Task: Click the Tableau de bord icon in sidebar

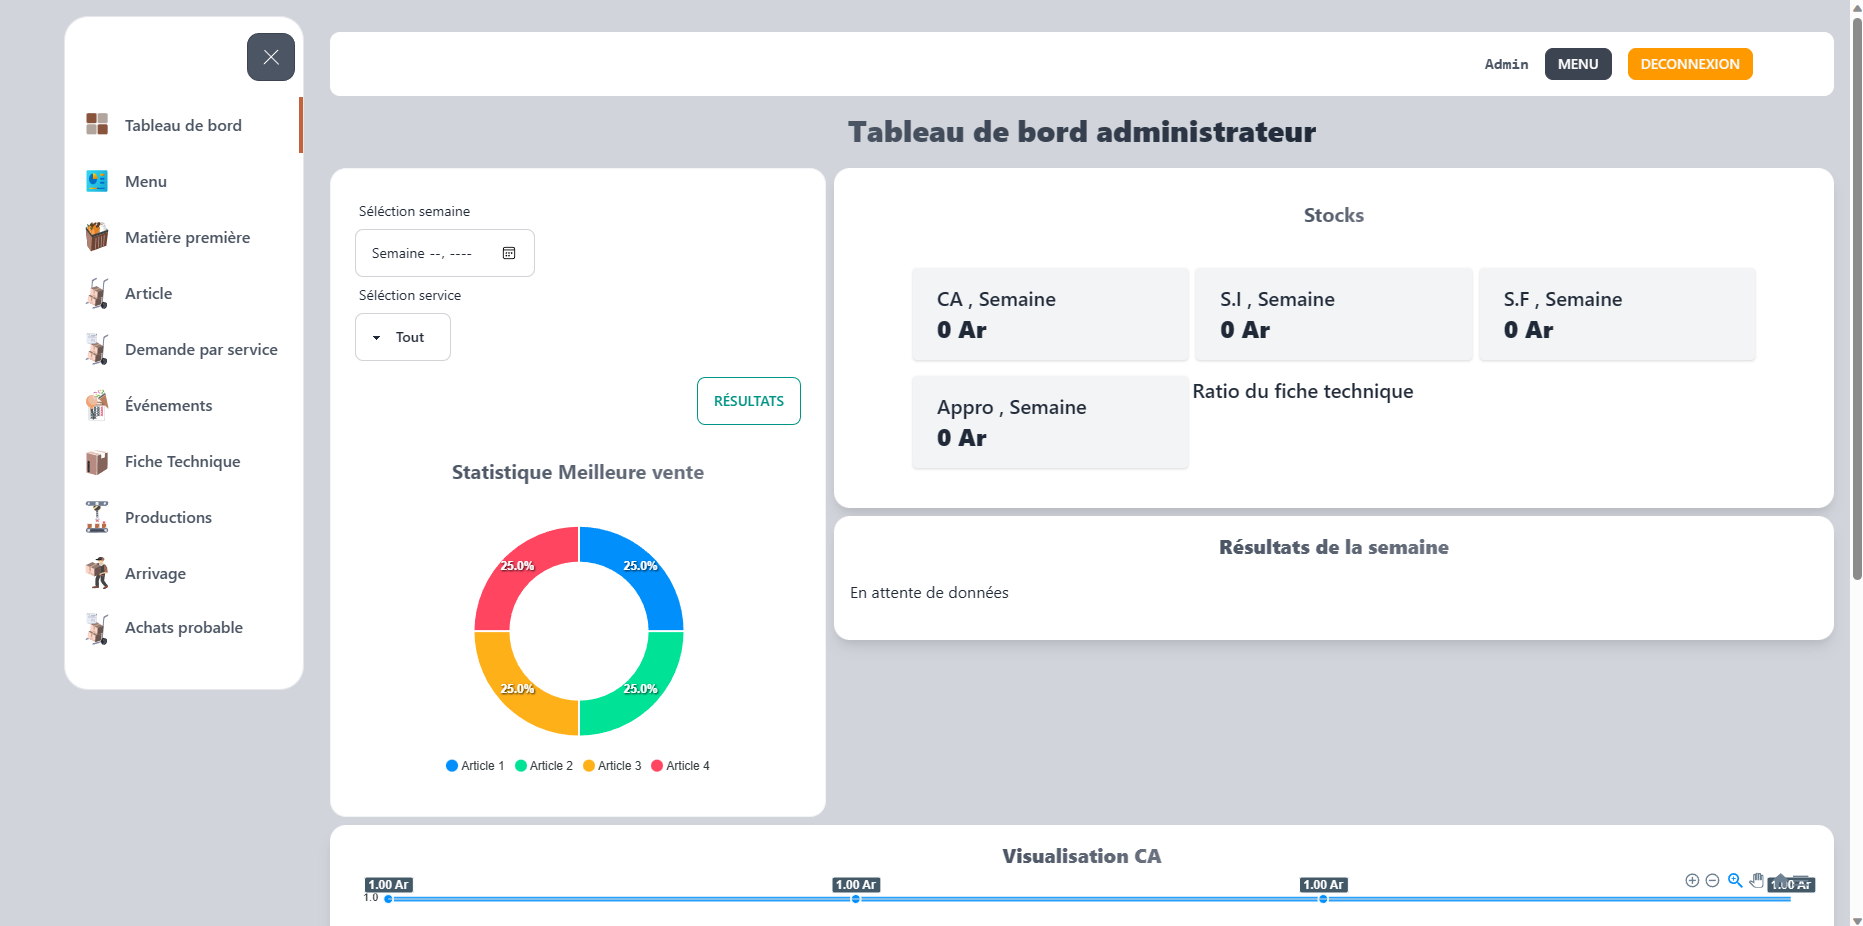Action: click(97, 124)
